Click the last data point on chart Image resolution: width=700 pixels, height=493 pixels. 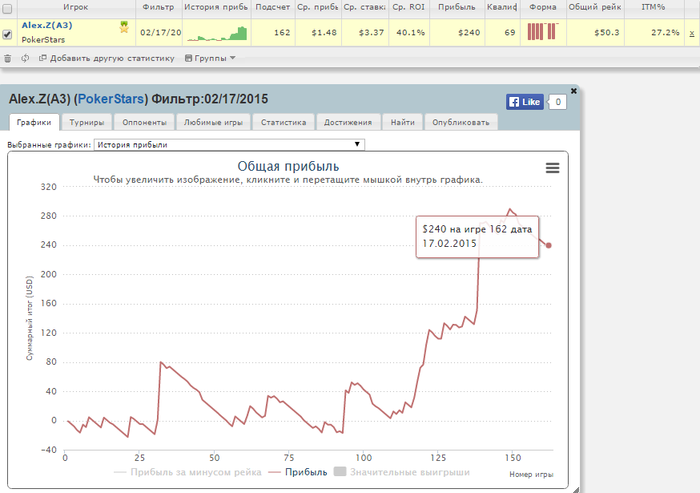549,245
